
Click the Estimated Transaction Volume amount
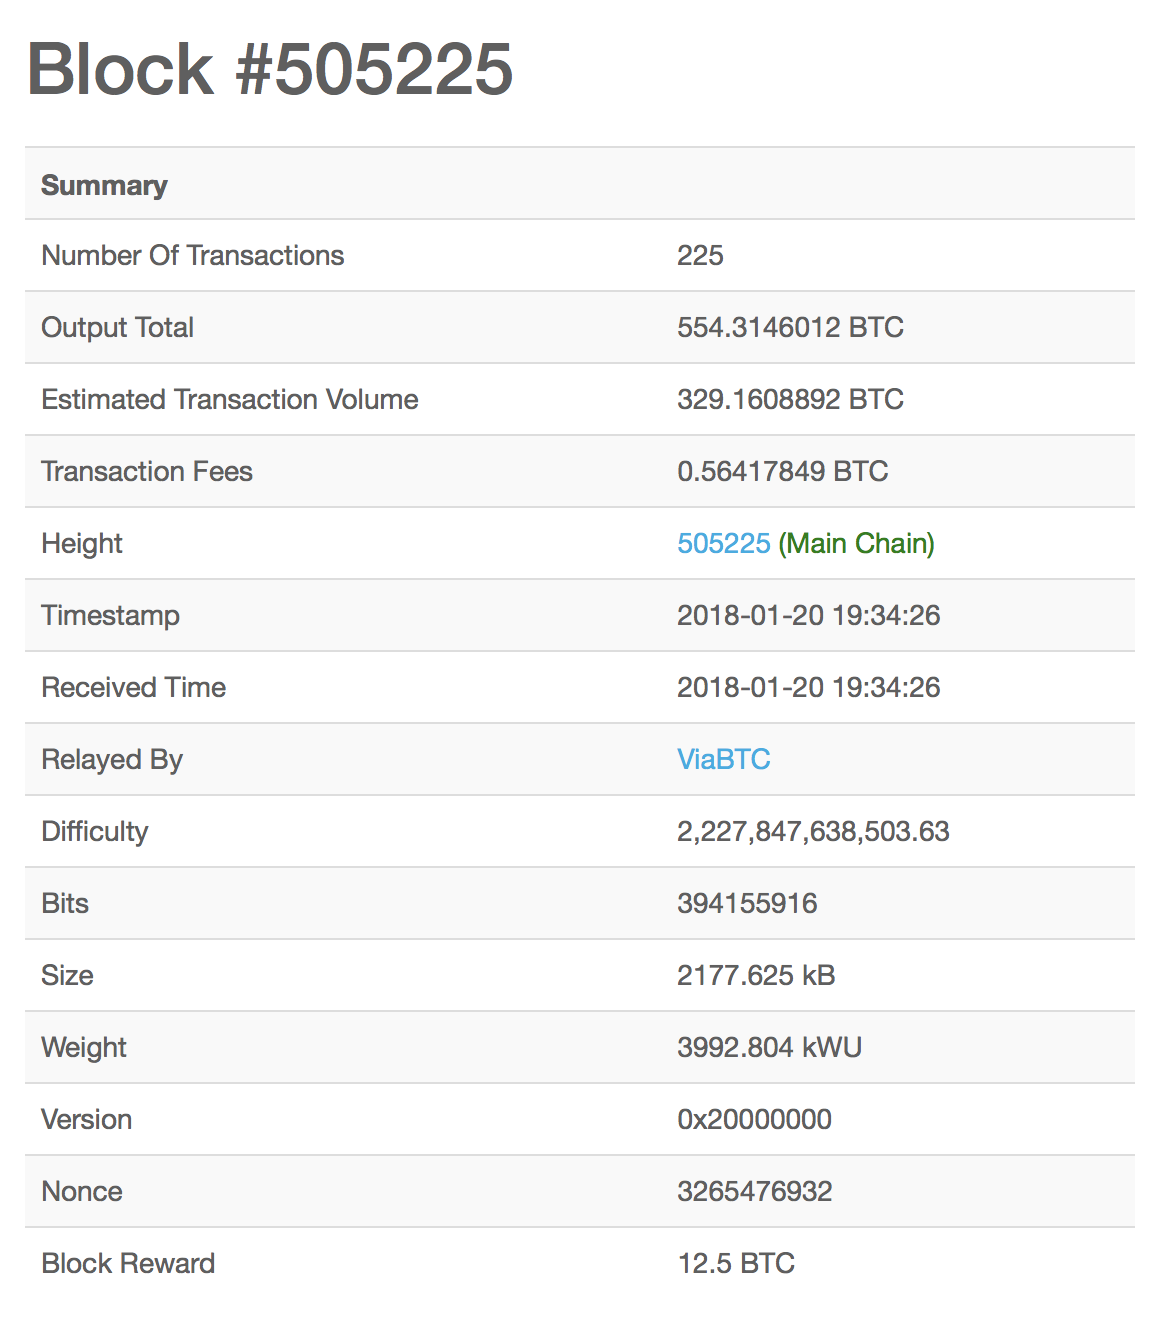(x=790, y=399)
